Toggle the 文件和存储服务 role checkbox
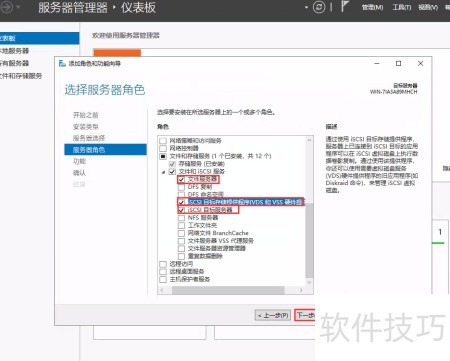This screenshot has width=450, height=361. [x=163, y=156]
